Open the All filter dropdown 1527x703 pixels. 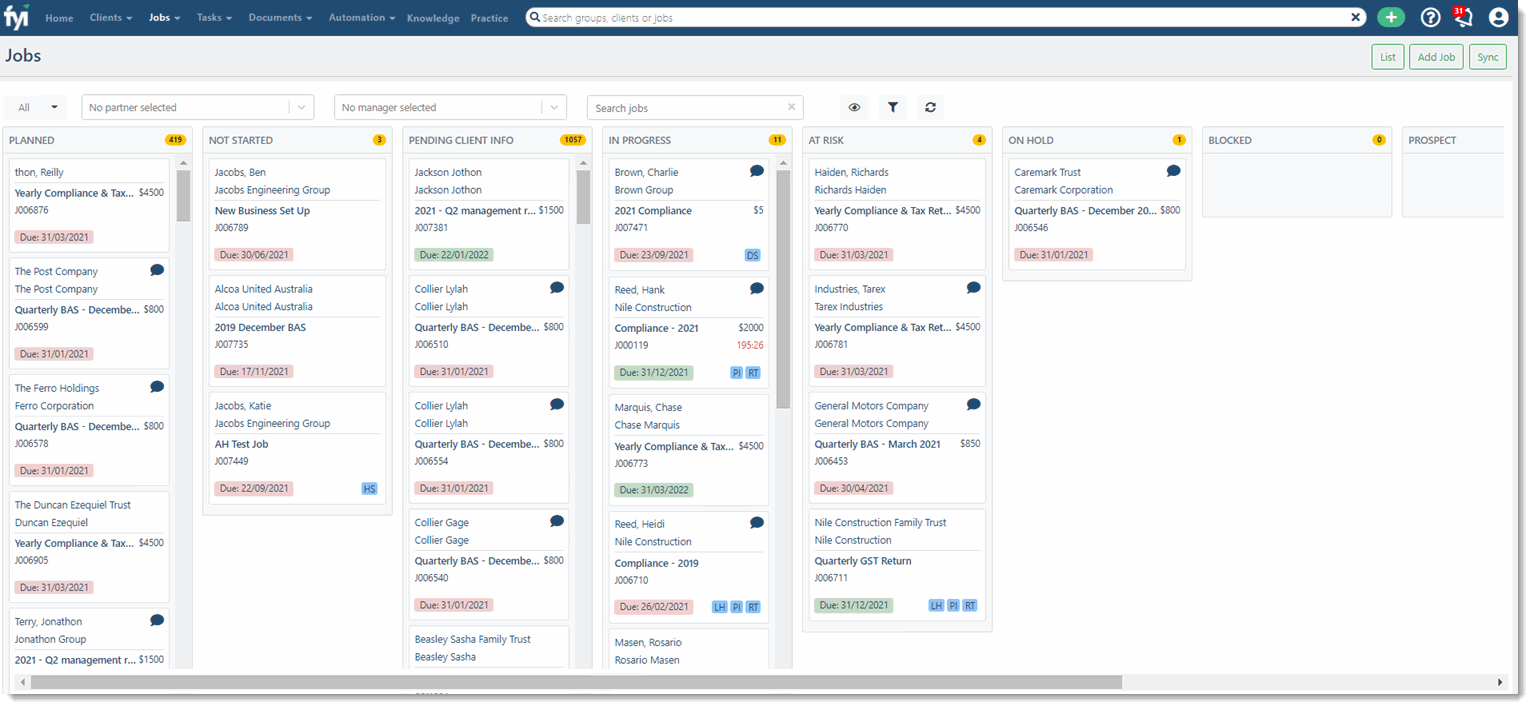click(35, 107)
